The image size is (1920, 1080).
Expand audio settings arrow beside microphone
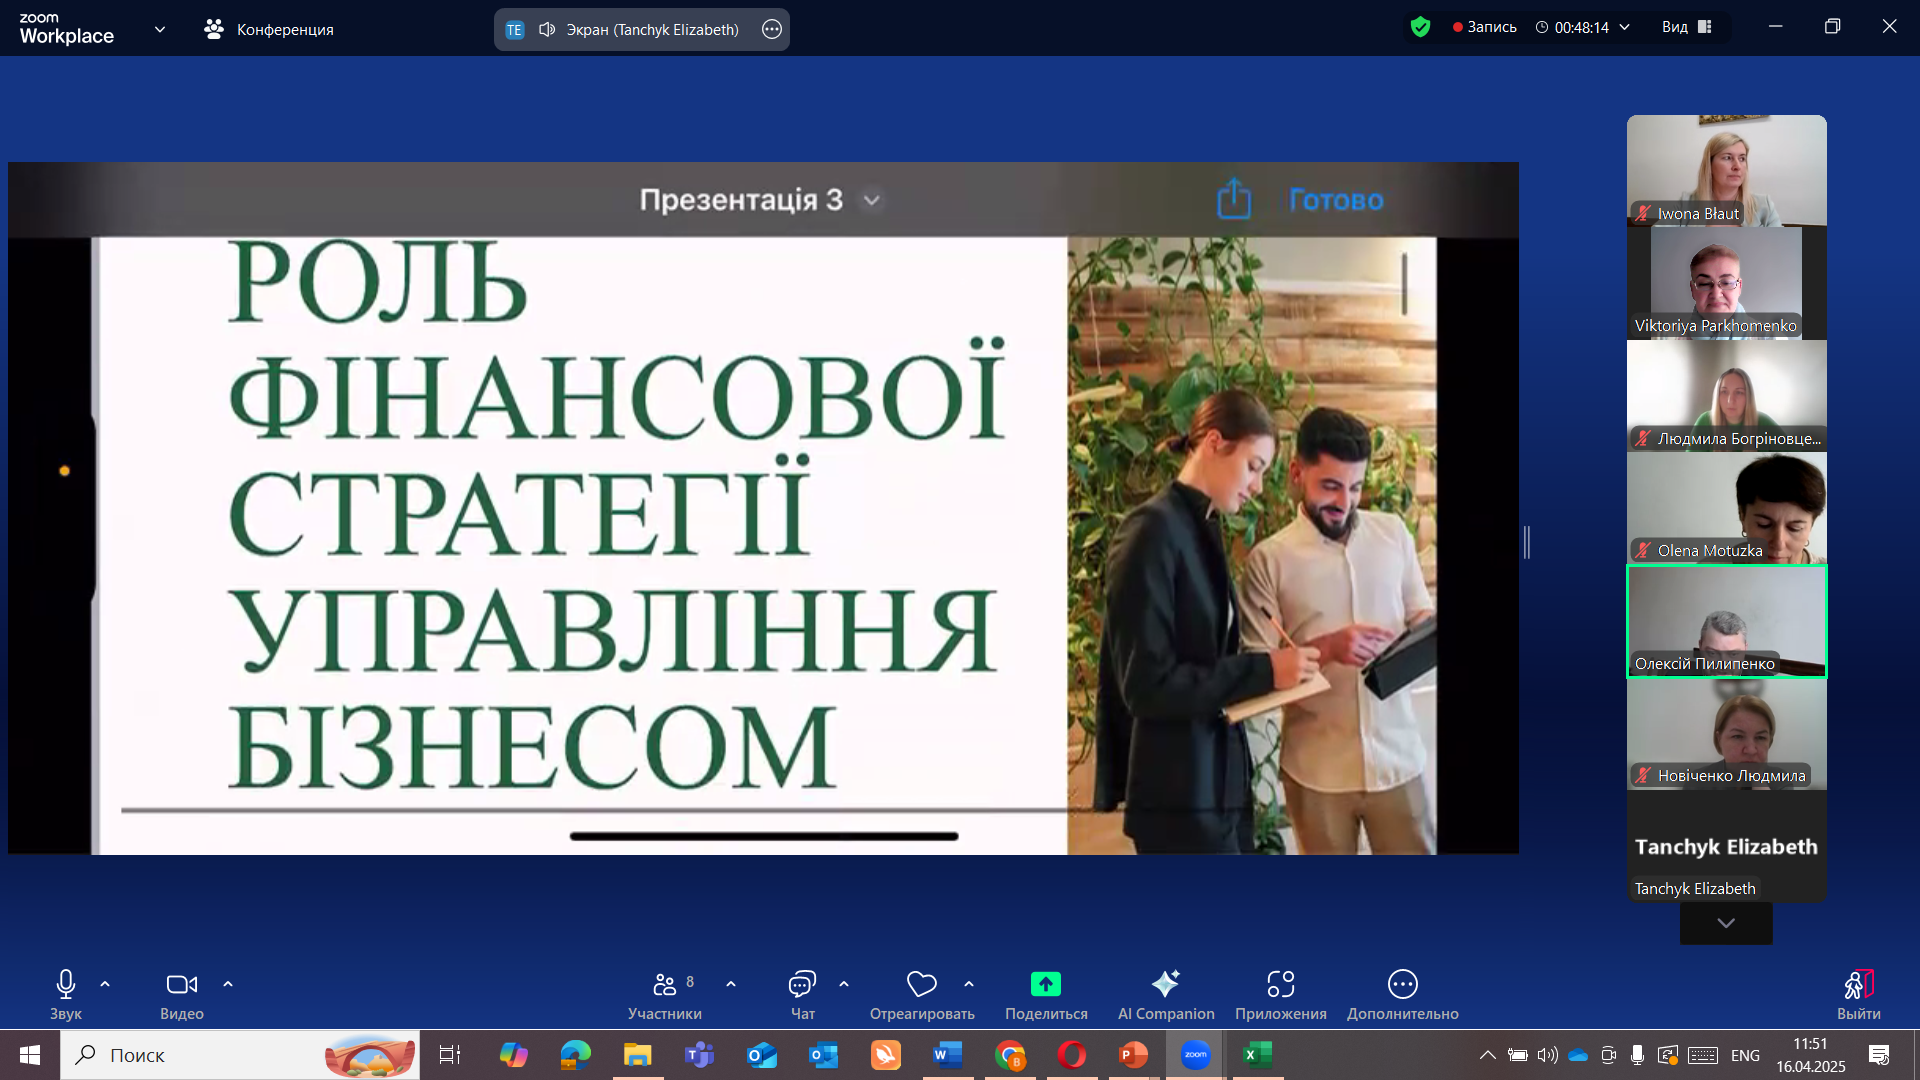(x=105, y=984)
